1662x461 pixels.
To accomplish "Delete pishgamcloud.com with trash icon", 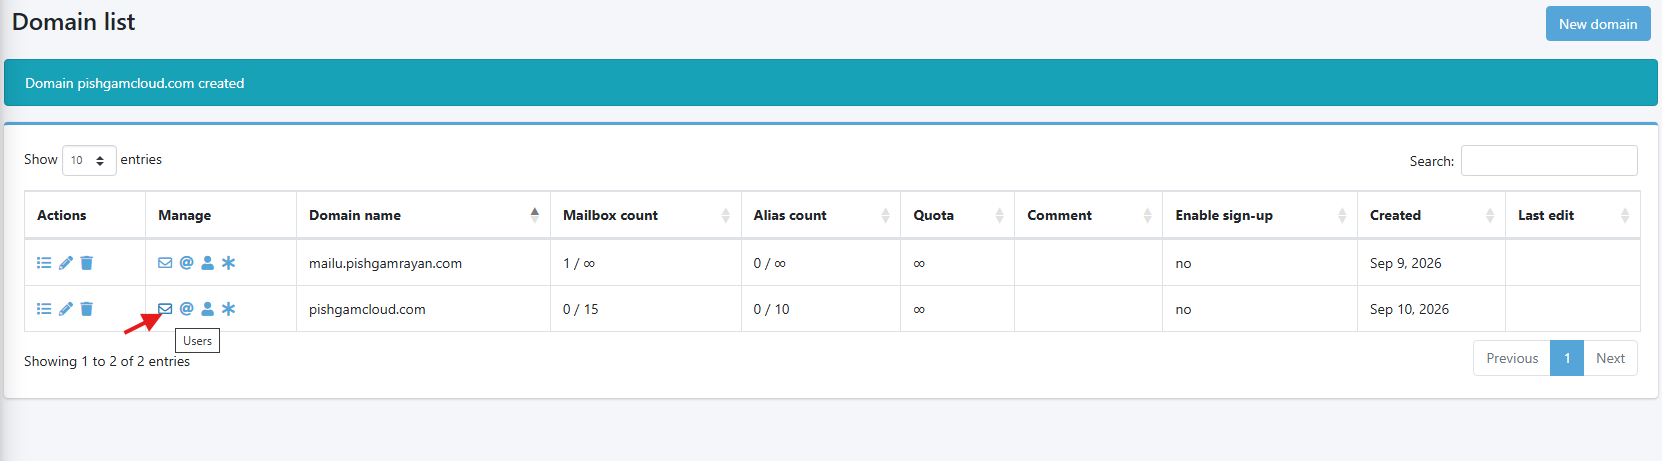I will coord(87,309).
